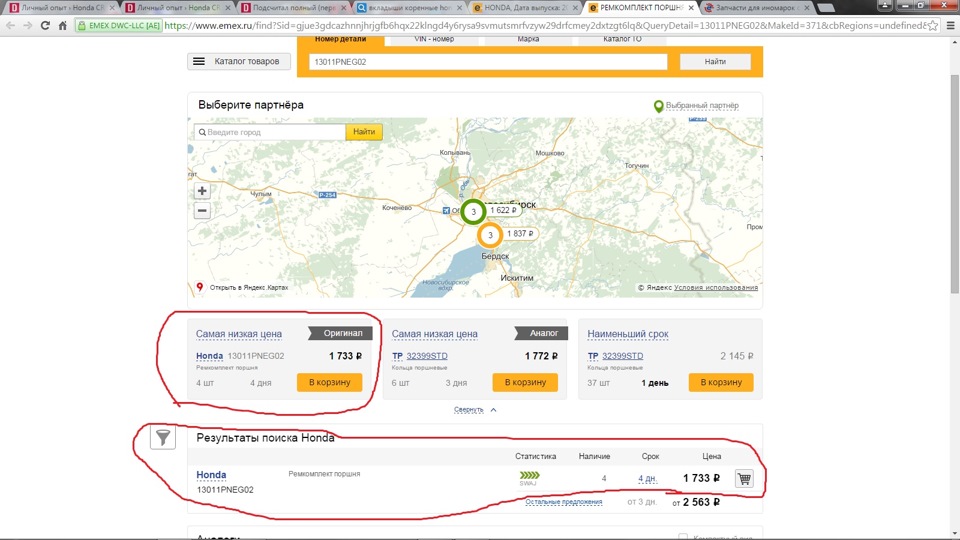The image size is (960, 540).
Task: Add TP 32399STD analog to cart
Action: (x=525, y=382)
